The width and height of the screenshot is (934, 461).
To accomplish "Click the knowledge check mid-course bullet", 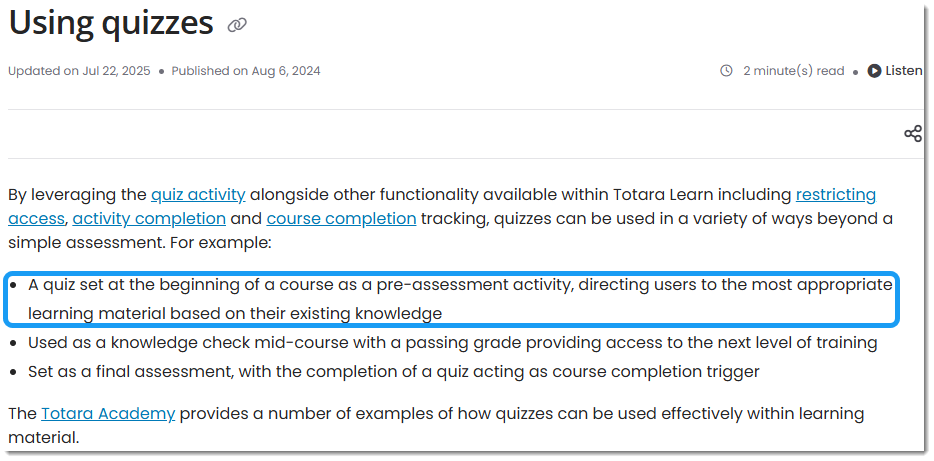I will [x=452, y=343].
